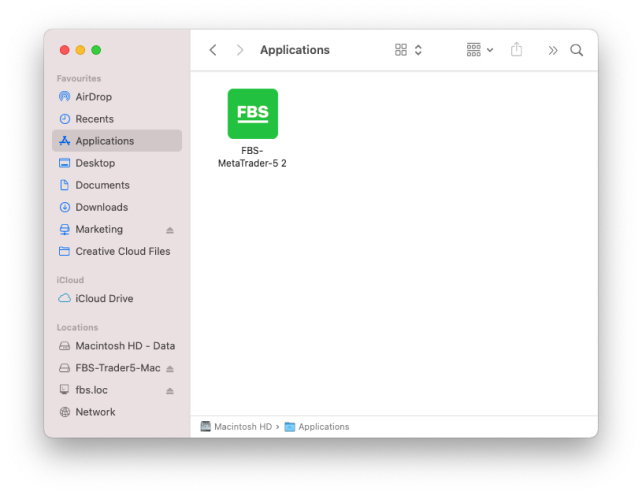Select AirDrop in the sidebar

117,97
